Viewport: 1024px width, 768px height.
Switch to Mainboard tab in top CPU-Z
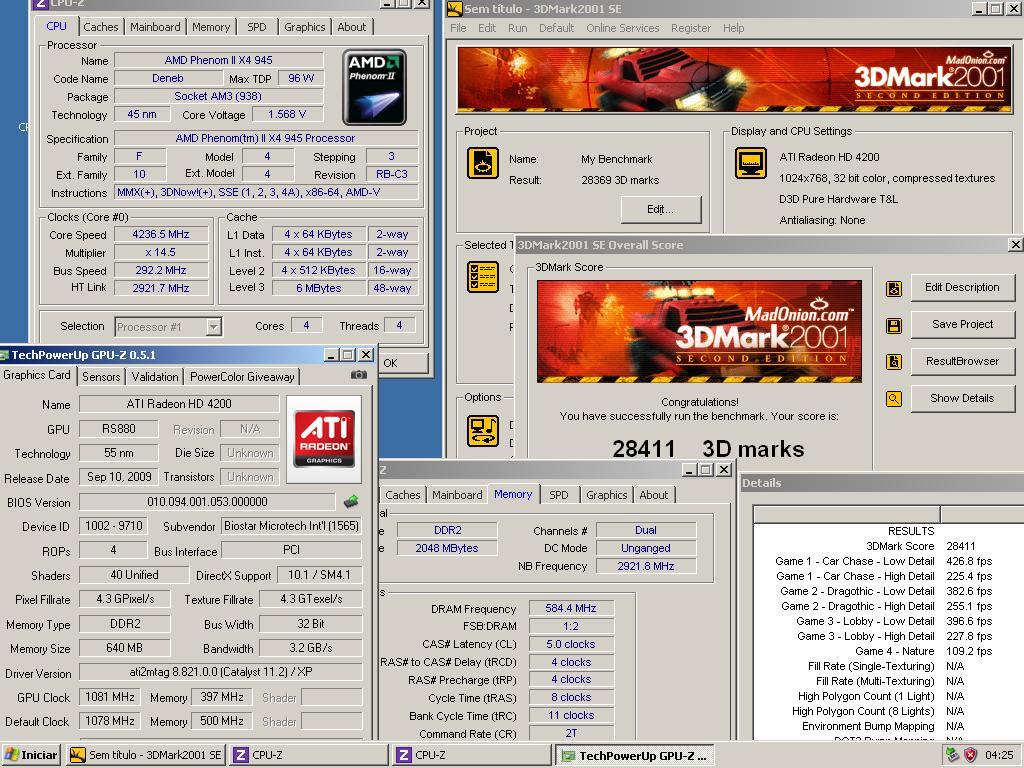pyautogui.click(x=155, y=27)
